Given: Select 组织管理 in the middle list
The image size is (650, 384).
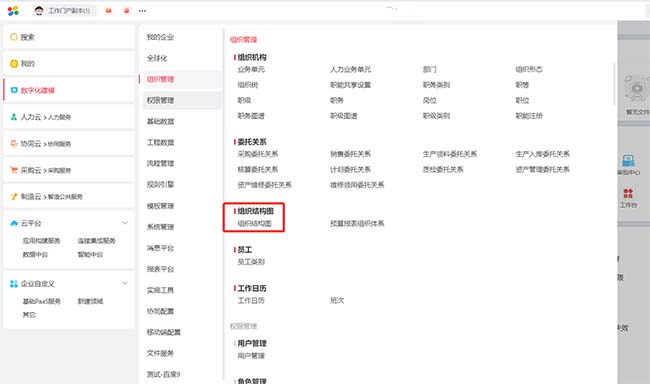Looking at the screenshot, I should click(x=160, y=79).
